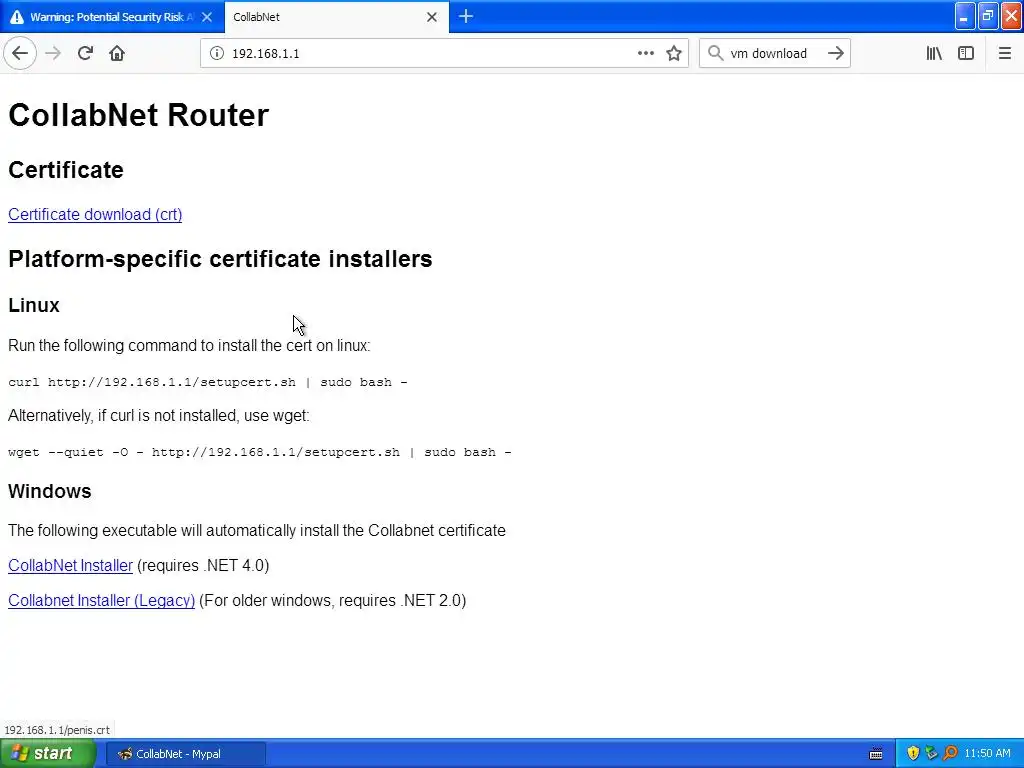
Task: Click the 11:50 AM system clock
Action: [987, 754]
